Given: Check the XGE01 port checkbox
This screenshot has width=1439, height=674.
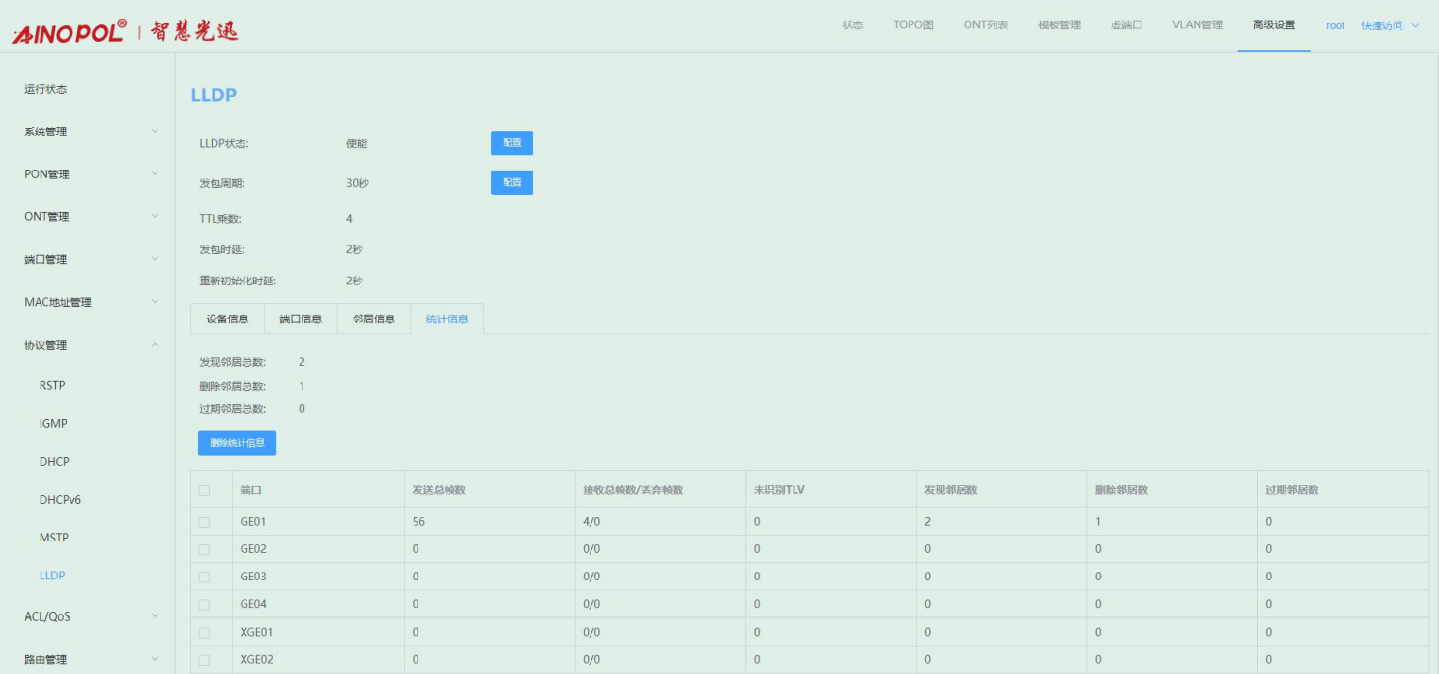Looking at the screenshot, I should (x=204, y=633).
